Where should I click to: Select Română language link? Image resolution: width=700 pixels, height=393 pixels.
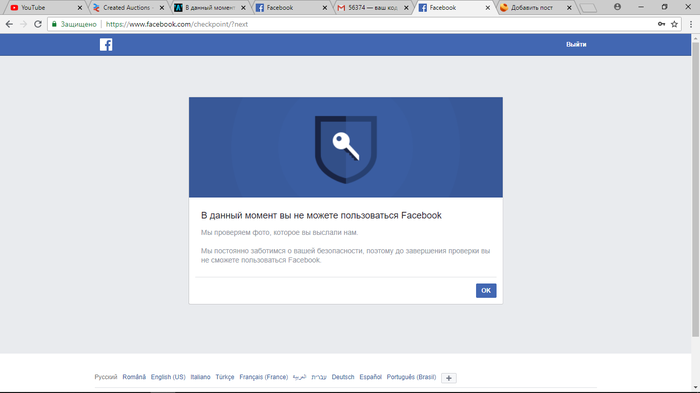click(134, 377)
